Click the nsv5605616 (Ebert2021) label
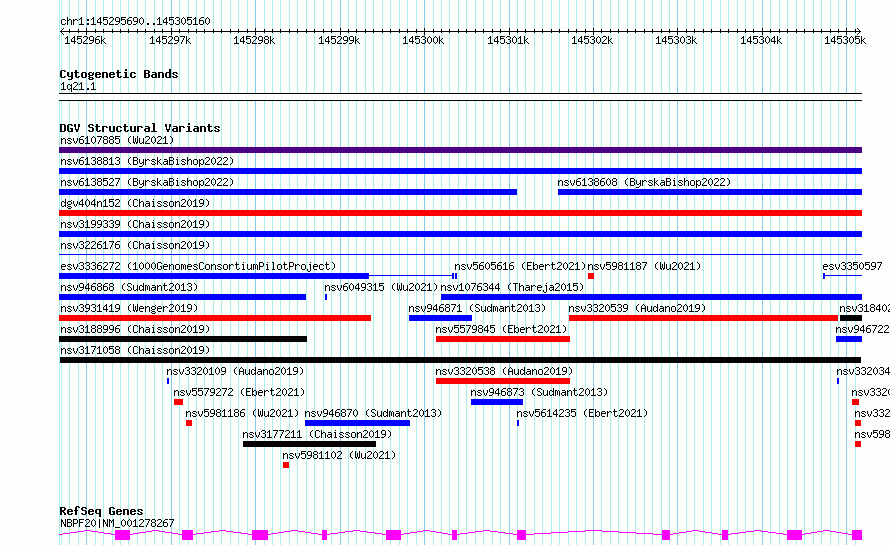Screen dimensions: 890x545 point(520,266)
